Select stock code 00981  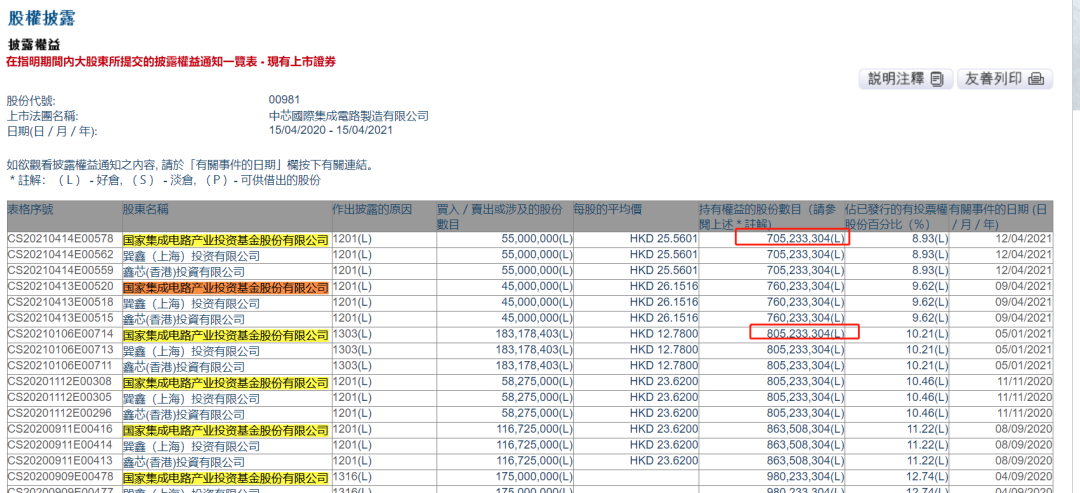click(x=284, y=101)
